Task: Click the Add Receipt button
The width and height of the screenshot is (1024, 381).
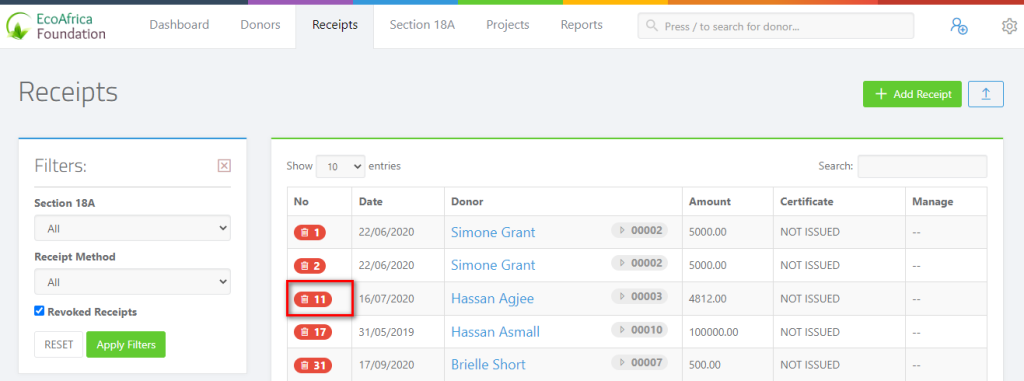Action: coord(912,94)
